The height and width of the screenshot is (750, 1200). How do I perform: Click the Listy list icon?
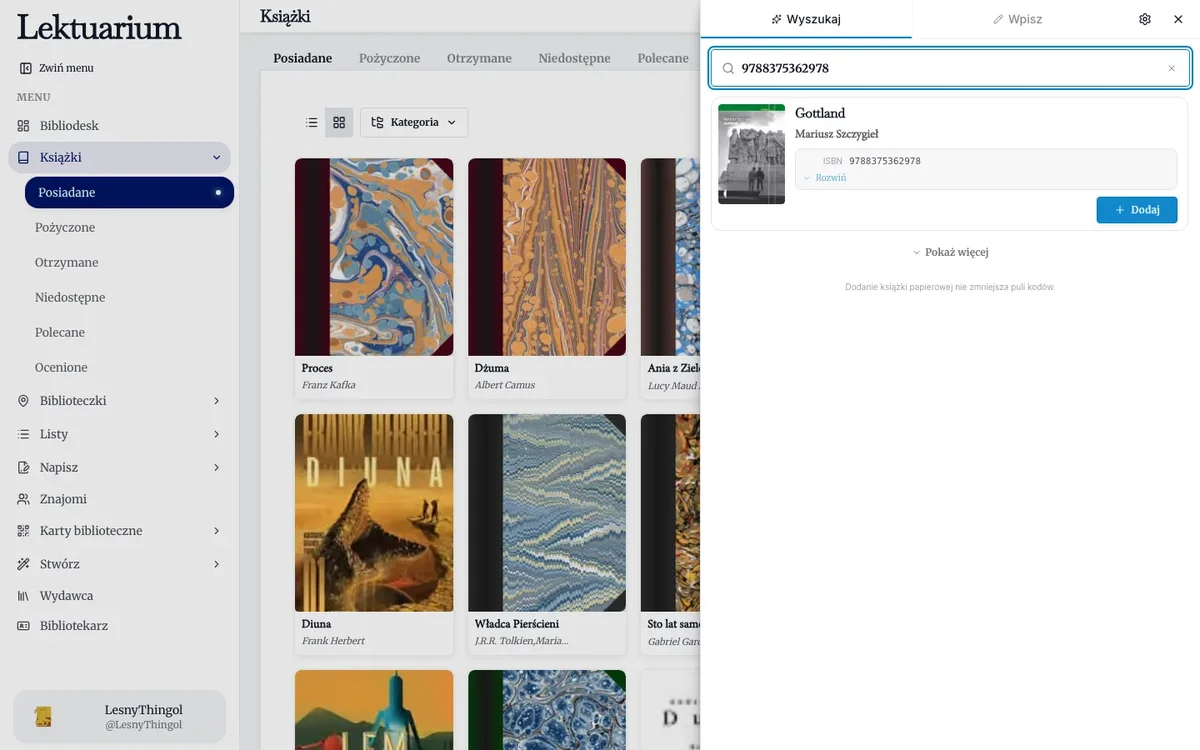(x=24, y=434)
